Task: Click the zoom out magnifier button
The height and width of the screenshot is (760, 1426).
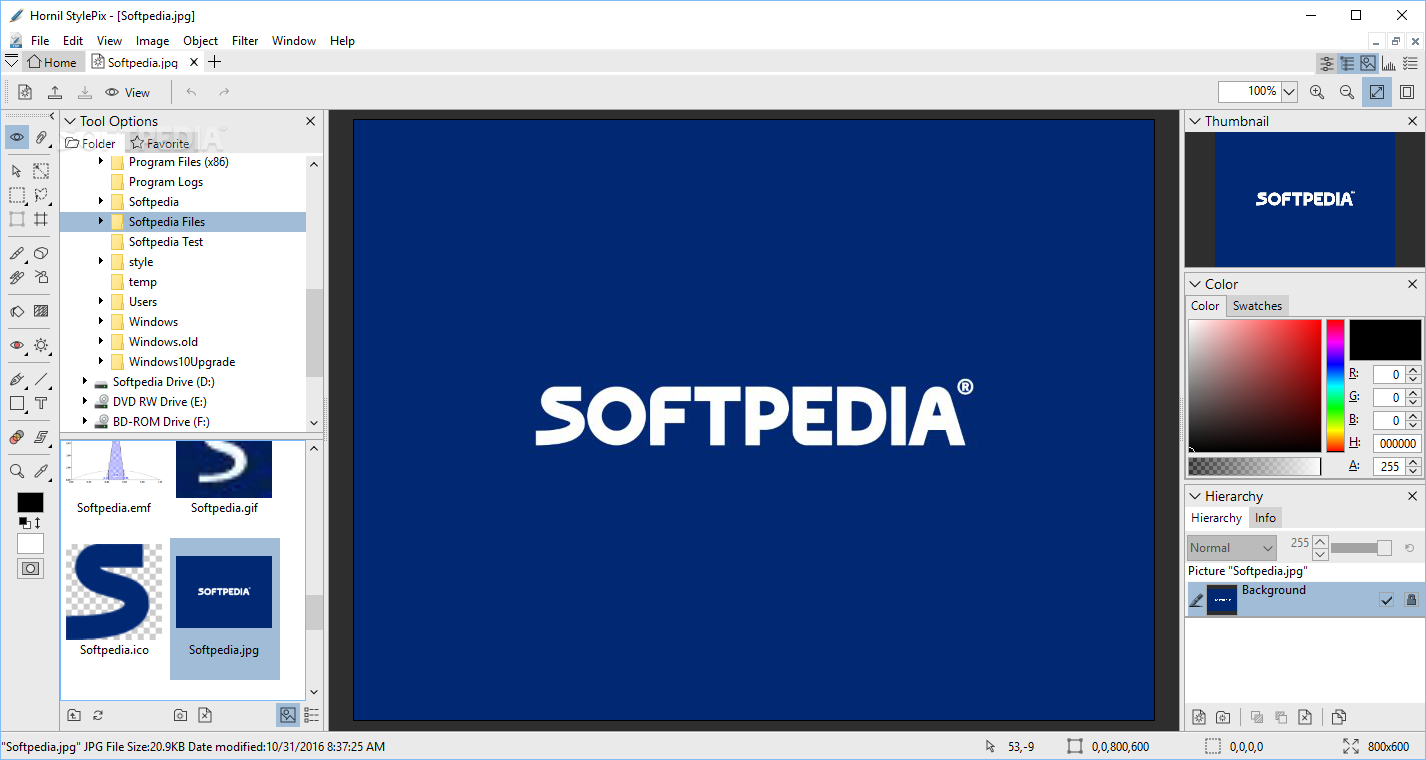Action: point(1347,92)
